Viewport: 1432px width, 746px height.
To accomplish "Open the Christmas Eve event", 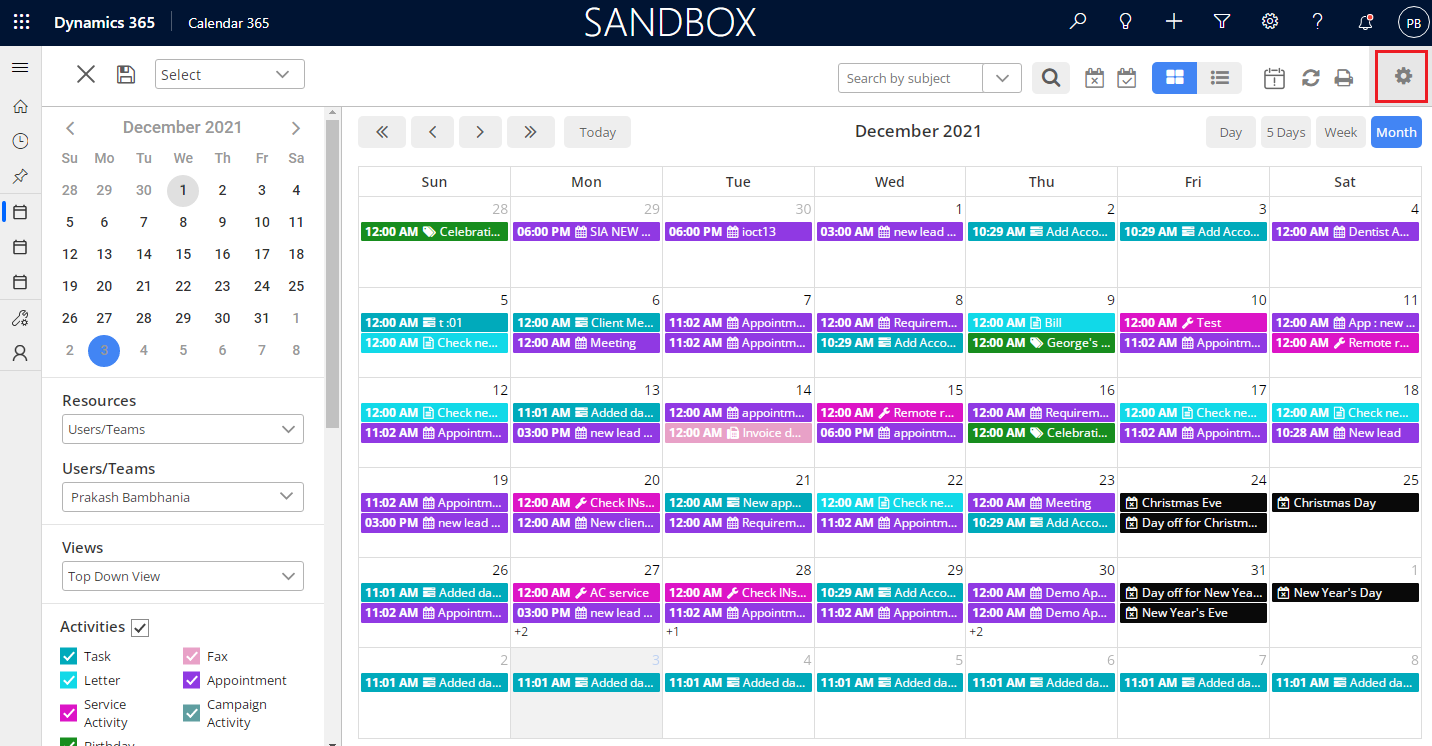I will (1193, 503).
